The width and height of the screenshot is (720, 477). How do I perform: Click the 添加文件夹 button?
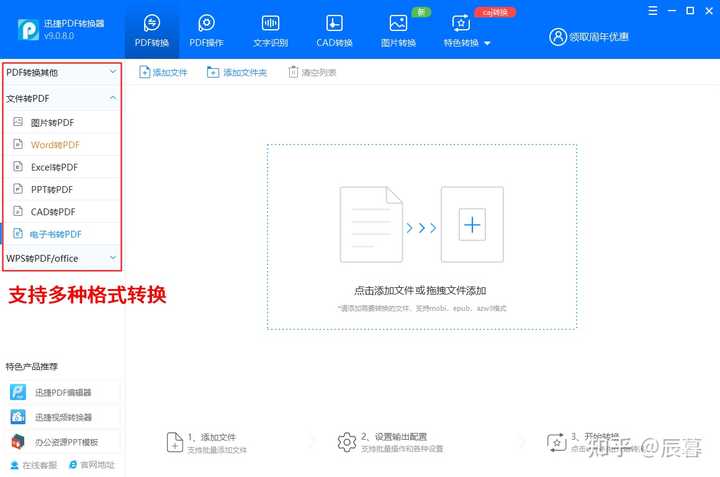[236, 72]
